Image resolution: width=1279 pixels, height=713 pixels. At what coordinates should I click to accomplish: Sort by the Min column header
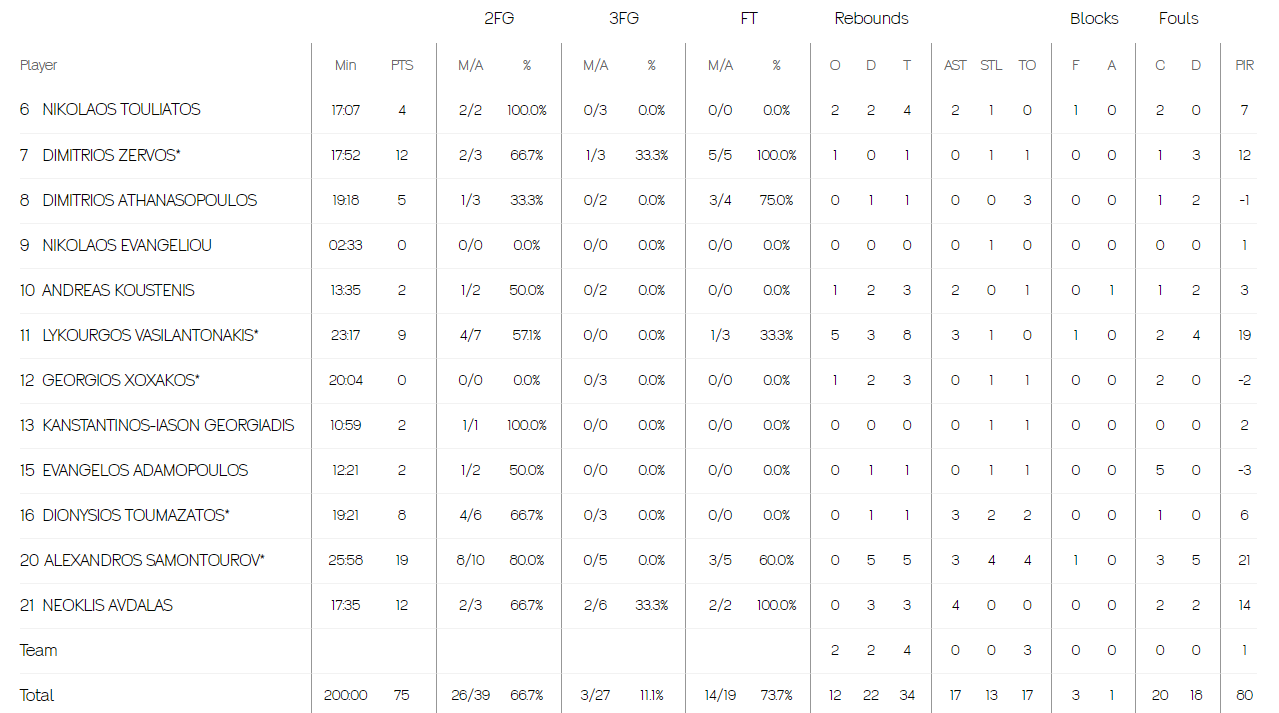[345, 65]
